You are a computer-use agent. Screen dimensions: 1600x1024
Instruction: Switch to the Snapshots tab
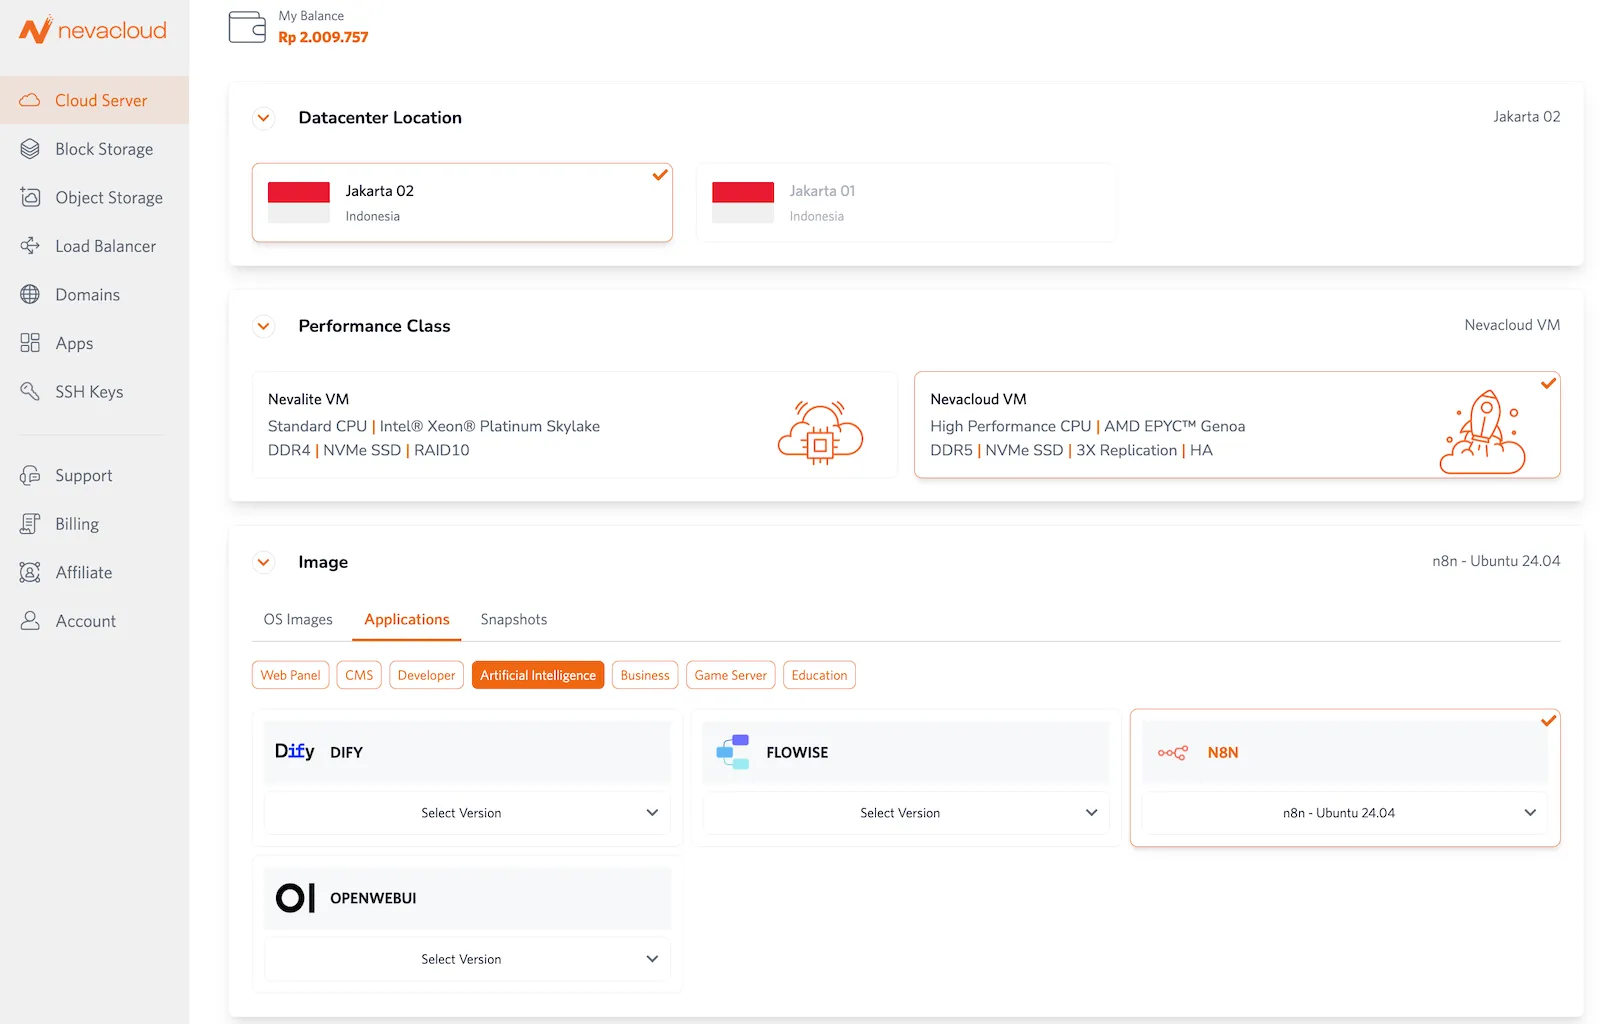[x=513, y=620]
